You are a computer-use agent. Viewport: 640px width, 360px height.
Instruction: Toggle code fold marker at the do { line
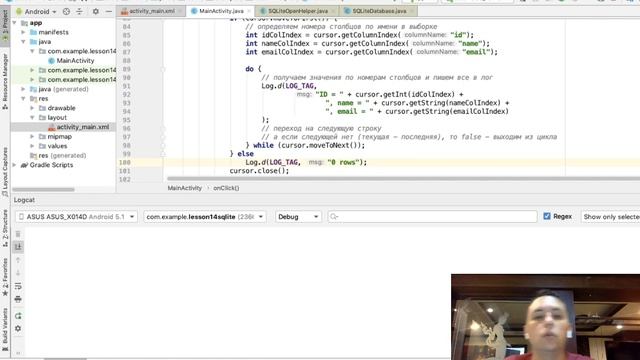point(163,69)
